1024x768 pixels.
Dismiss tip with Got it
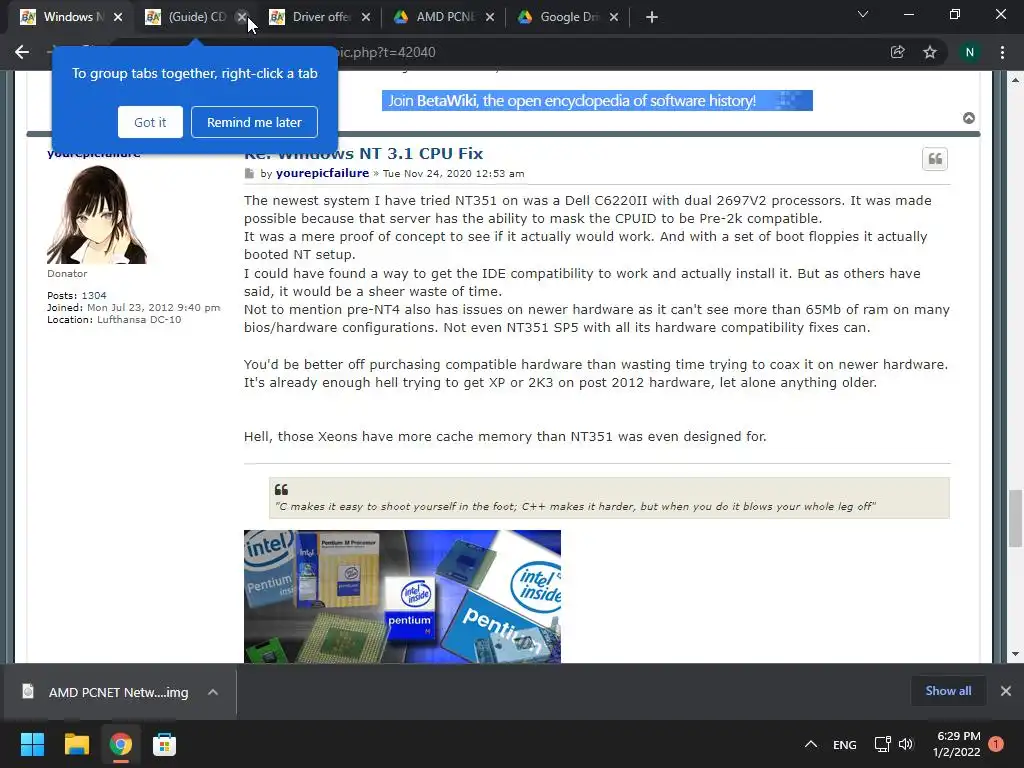point(150,122)
